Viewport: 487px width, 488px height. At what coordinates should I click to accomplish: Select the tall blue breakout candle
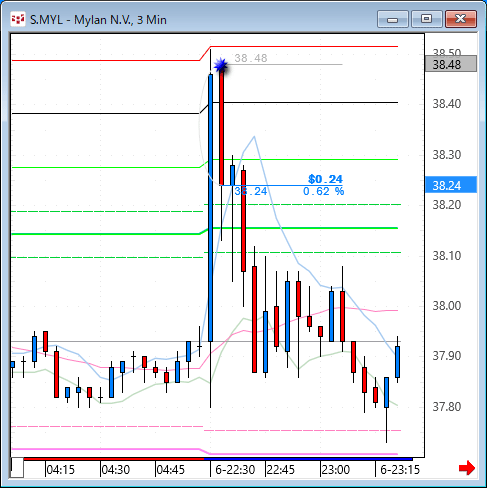click(210, 208)
